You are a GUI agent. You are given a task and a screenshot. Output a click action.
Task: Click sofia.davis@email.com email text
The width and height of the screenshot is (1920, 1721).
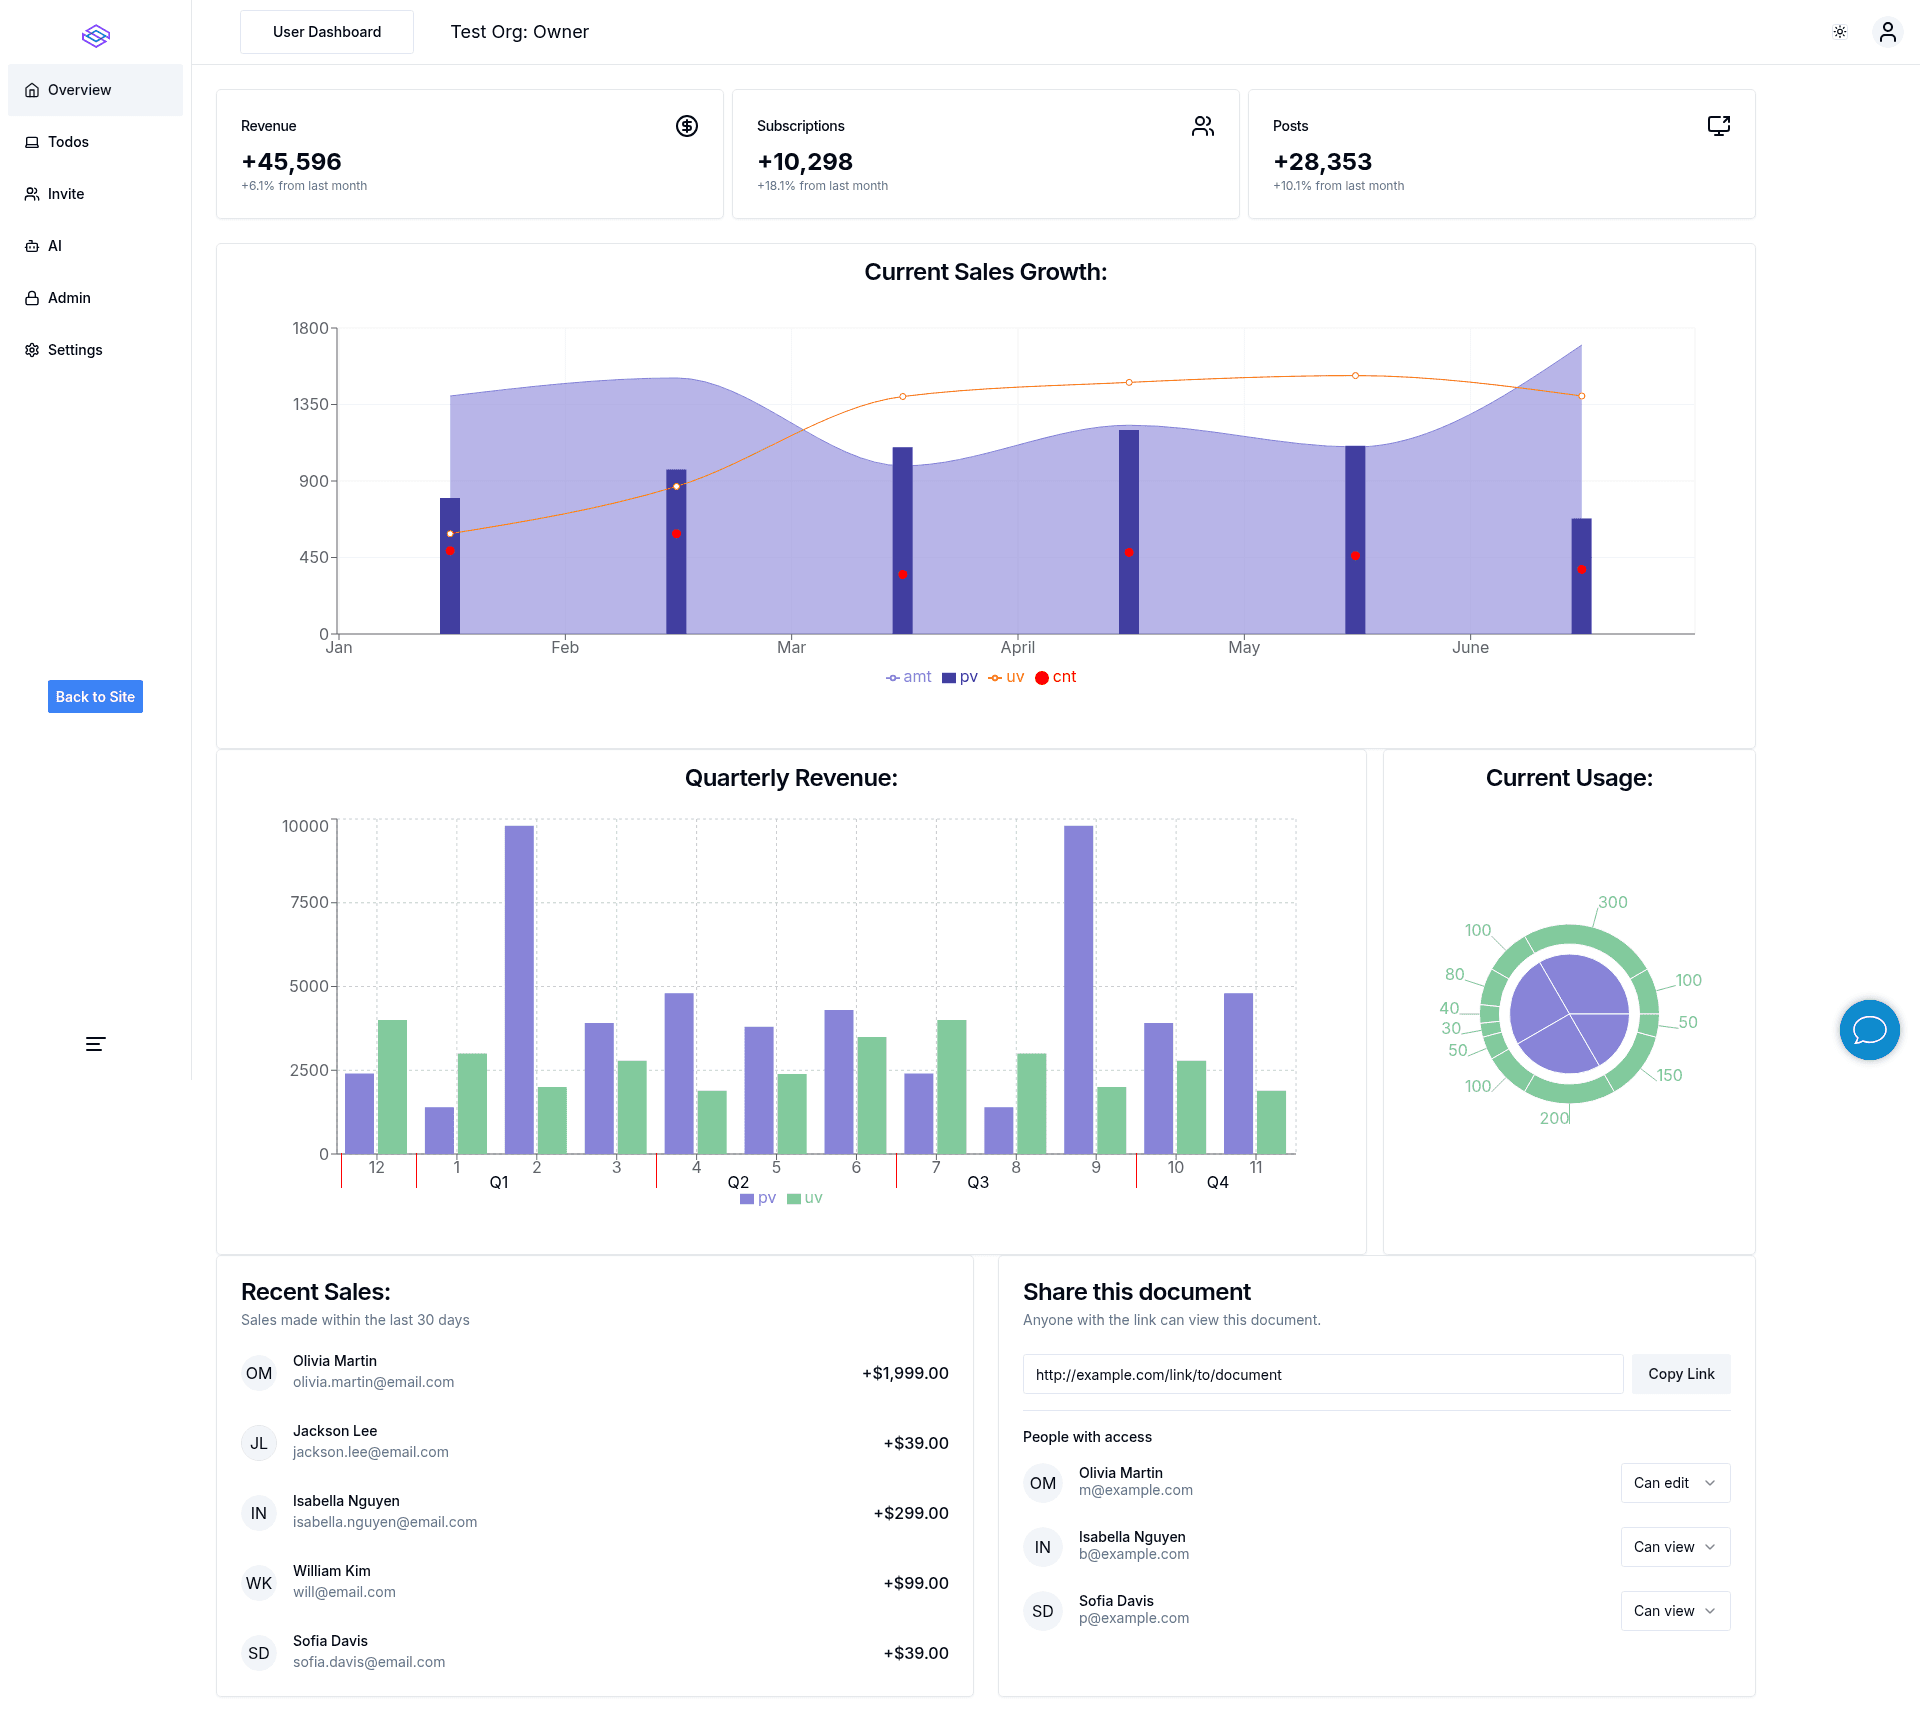click(x=369, y=1662)
